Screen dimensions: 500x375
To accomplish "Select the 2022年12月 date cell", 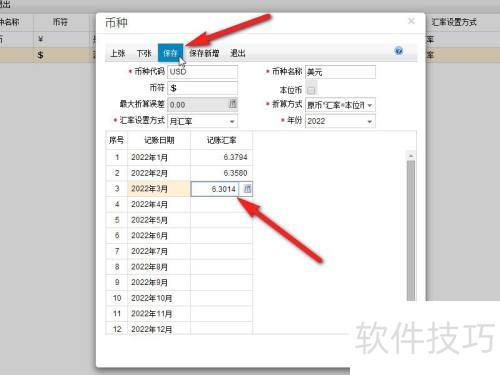I will (159, 329).
